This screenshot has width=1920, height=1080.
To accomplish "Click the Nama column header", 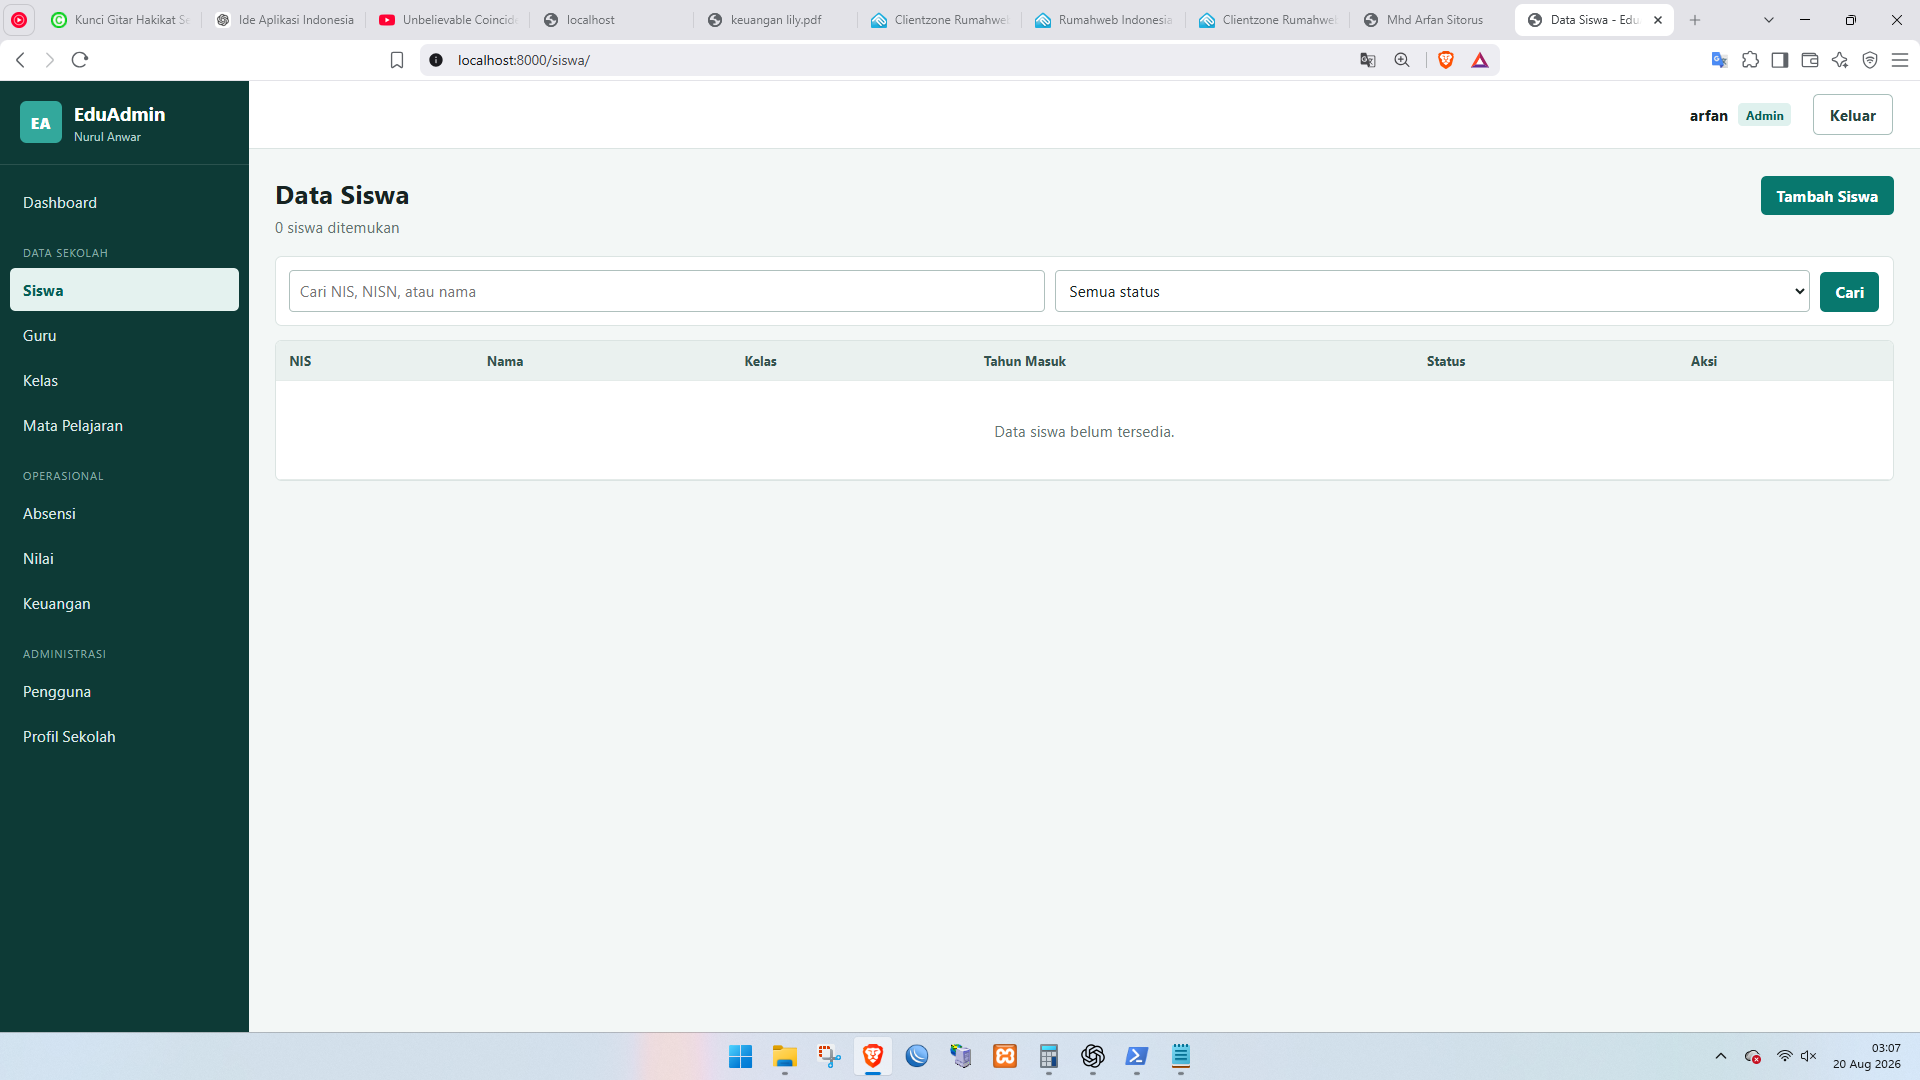I will click(505, 361).
